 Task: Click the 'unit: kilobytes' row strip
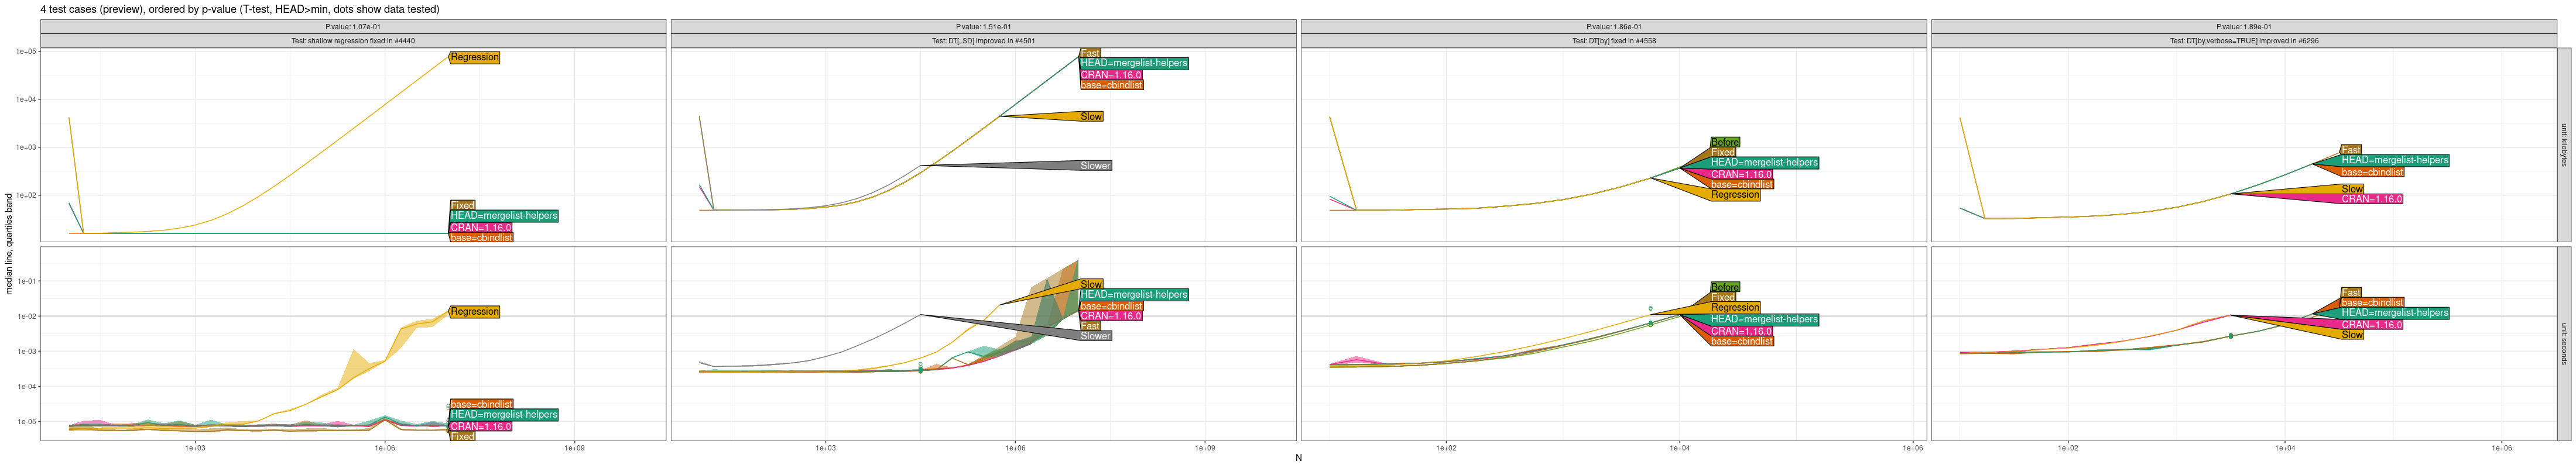pyautogui.click(x=2564, y=145)
